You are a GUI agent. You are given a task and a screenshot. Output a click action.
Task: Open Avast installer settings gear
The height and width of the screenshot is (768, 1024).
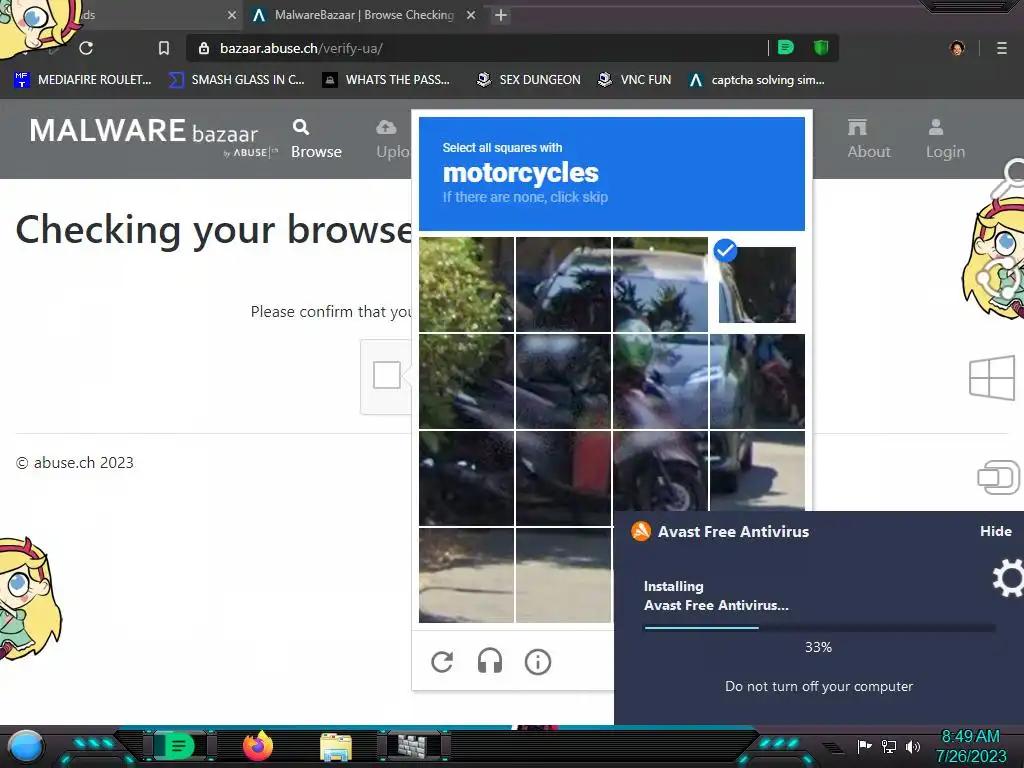(1008, 578)
